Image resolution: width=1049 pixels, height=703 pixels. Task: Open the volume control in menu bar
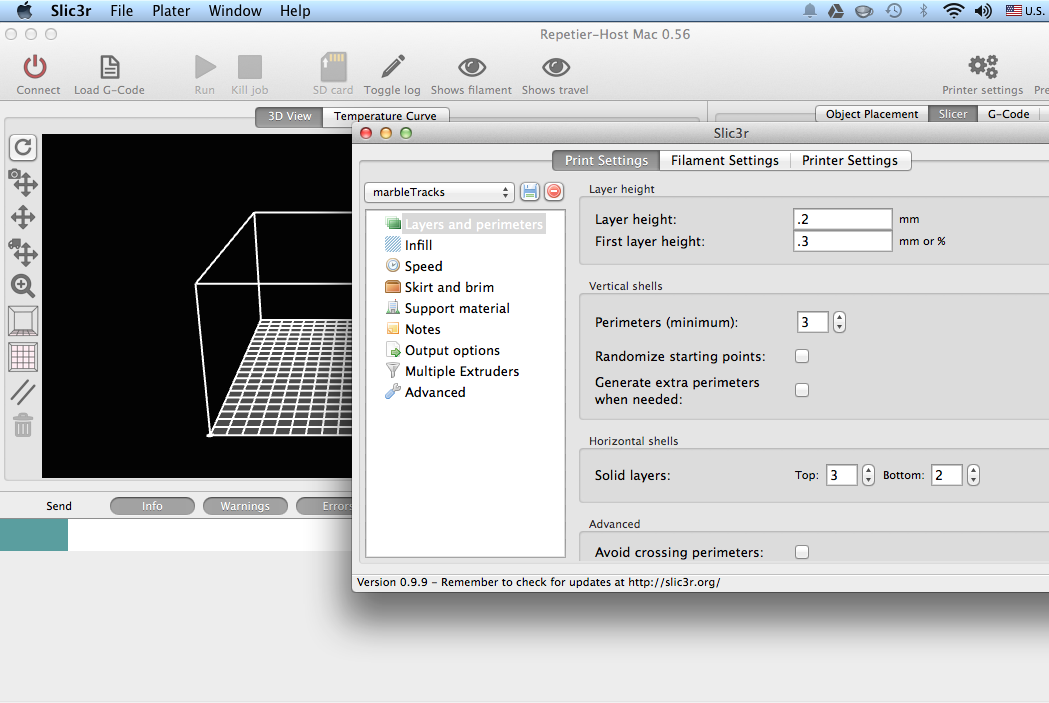tap(983, 11)
